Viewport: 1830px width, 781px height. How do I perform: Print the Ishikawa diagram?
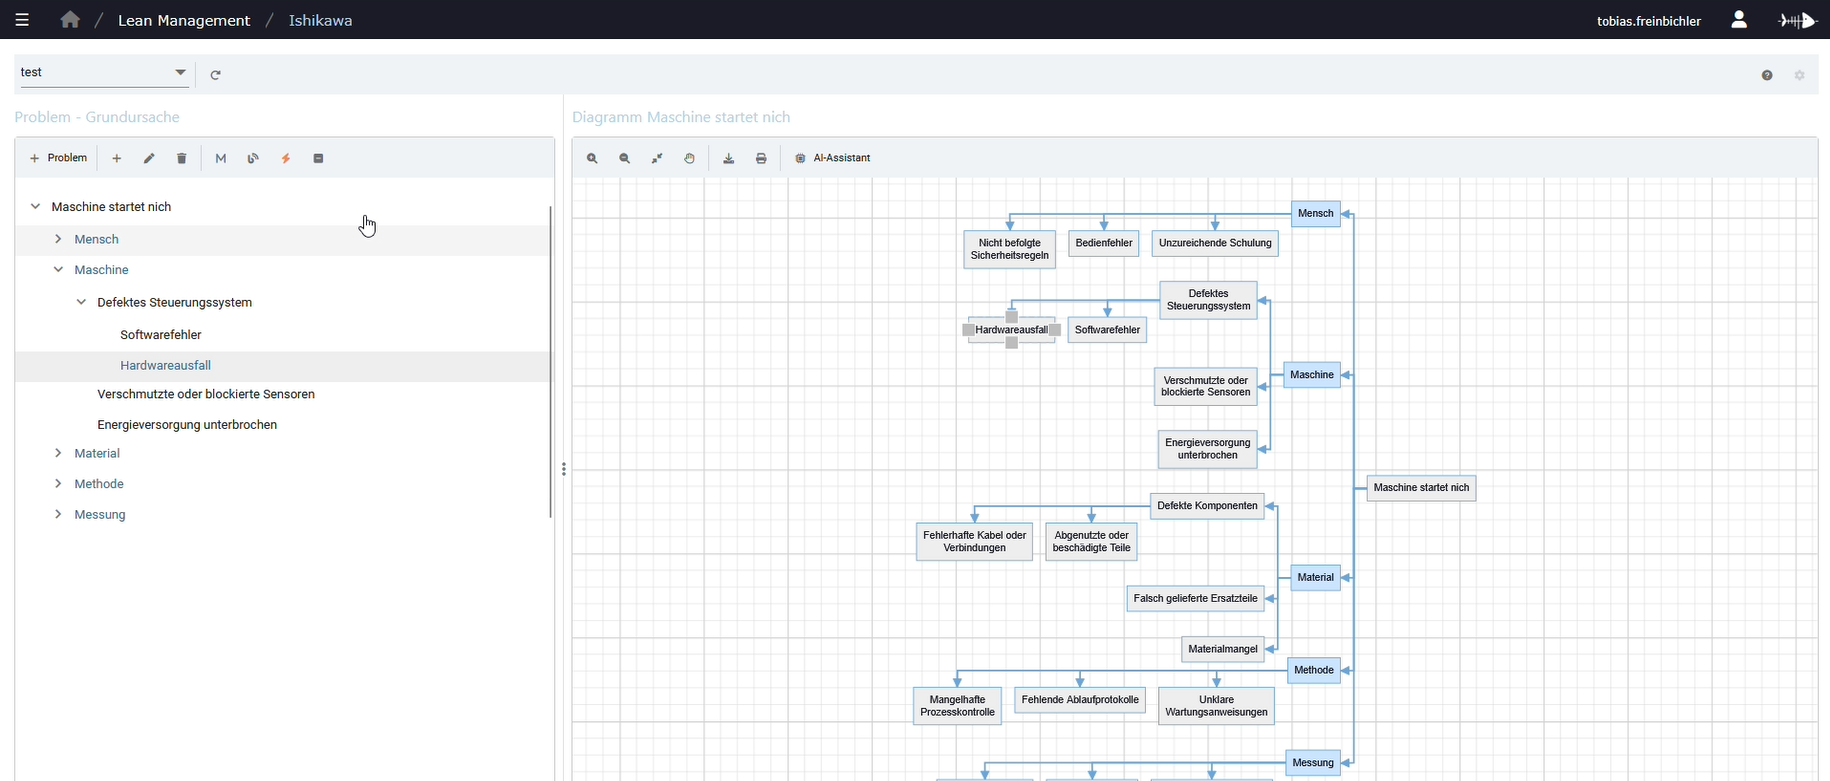pyautogui.click(x=761, y=158)
